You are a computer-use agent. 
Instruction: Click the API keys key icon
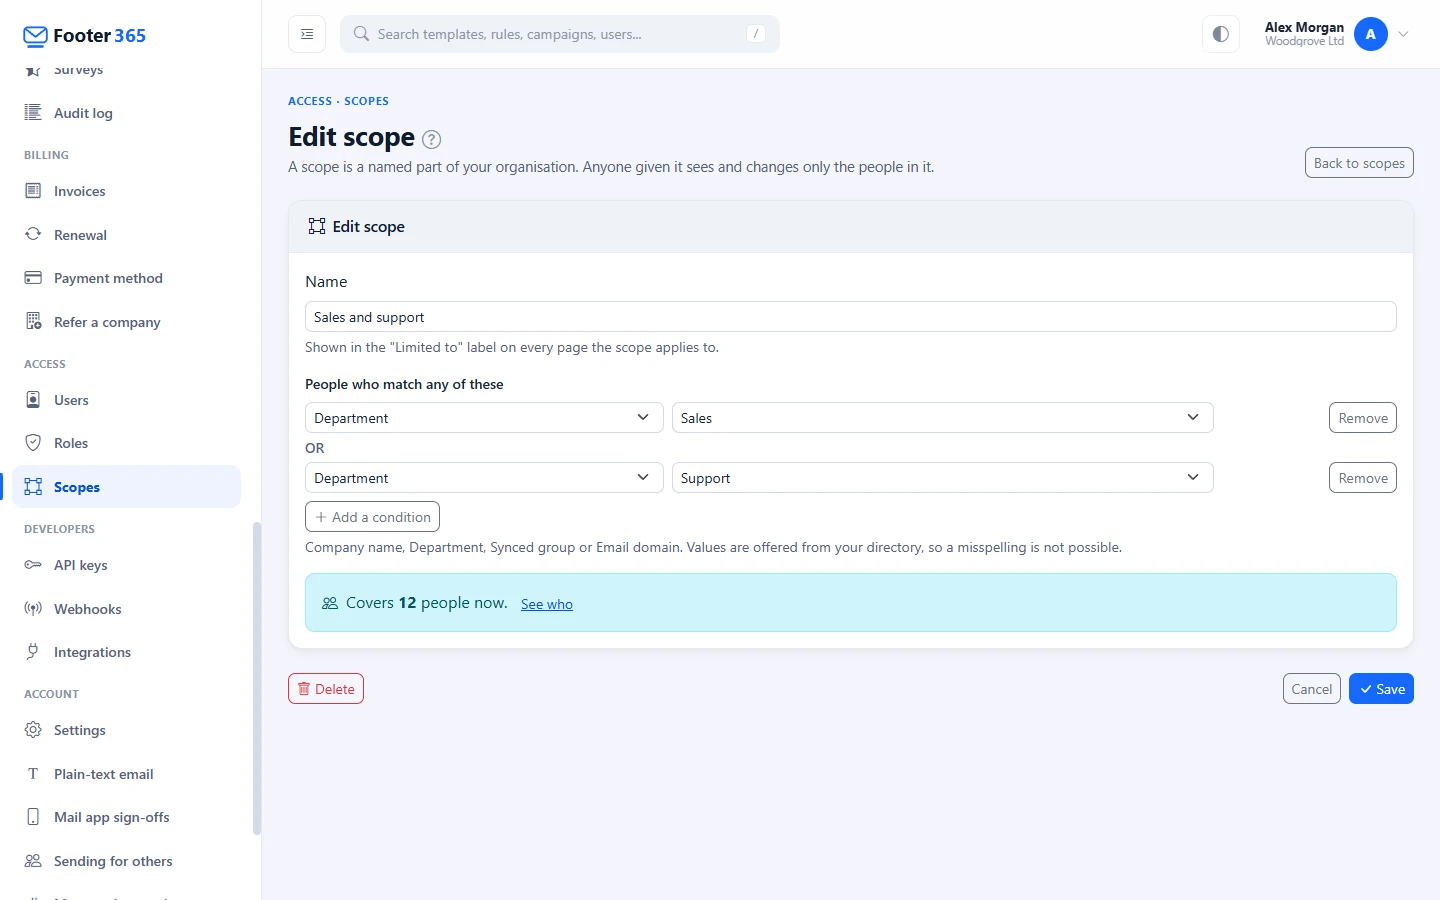33,565
